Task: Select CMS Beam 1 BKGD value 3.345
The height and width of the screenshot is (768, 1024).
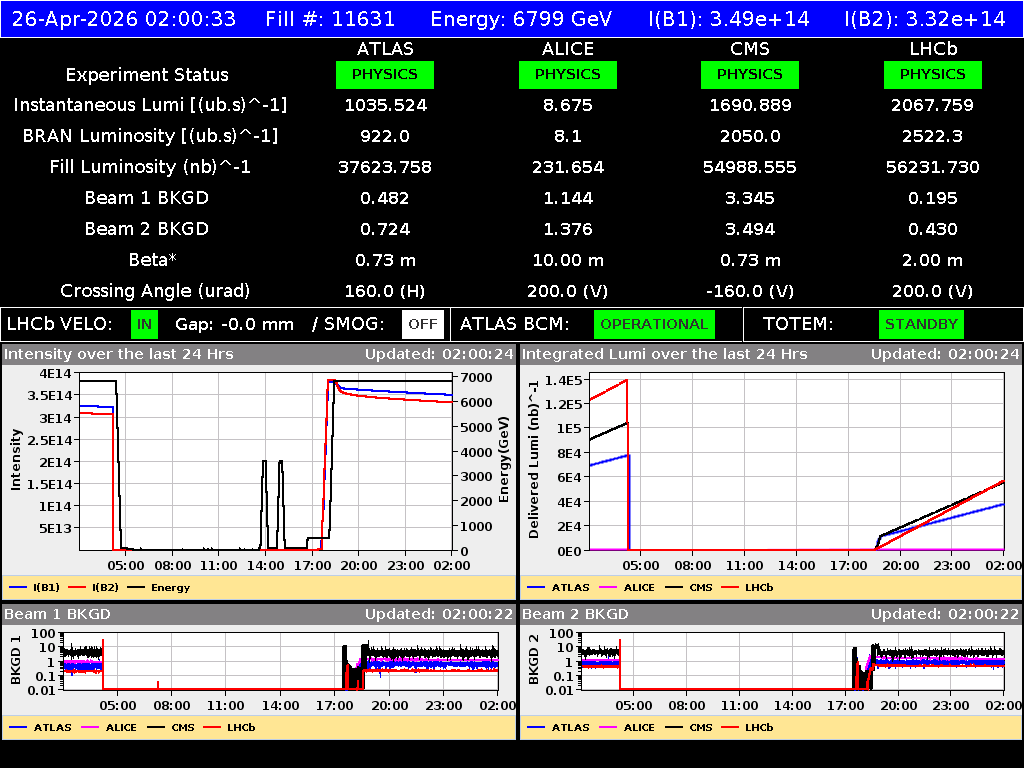Action: (750, 198)
